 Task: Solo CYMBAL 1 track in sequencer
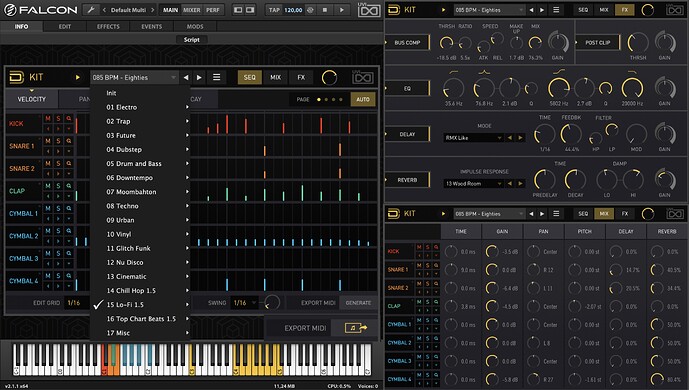pyautogui.click(x=58, y=208)
